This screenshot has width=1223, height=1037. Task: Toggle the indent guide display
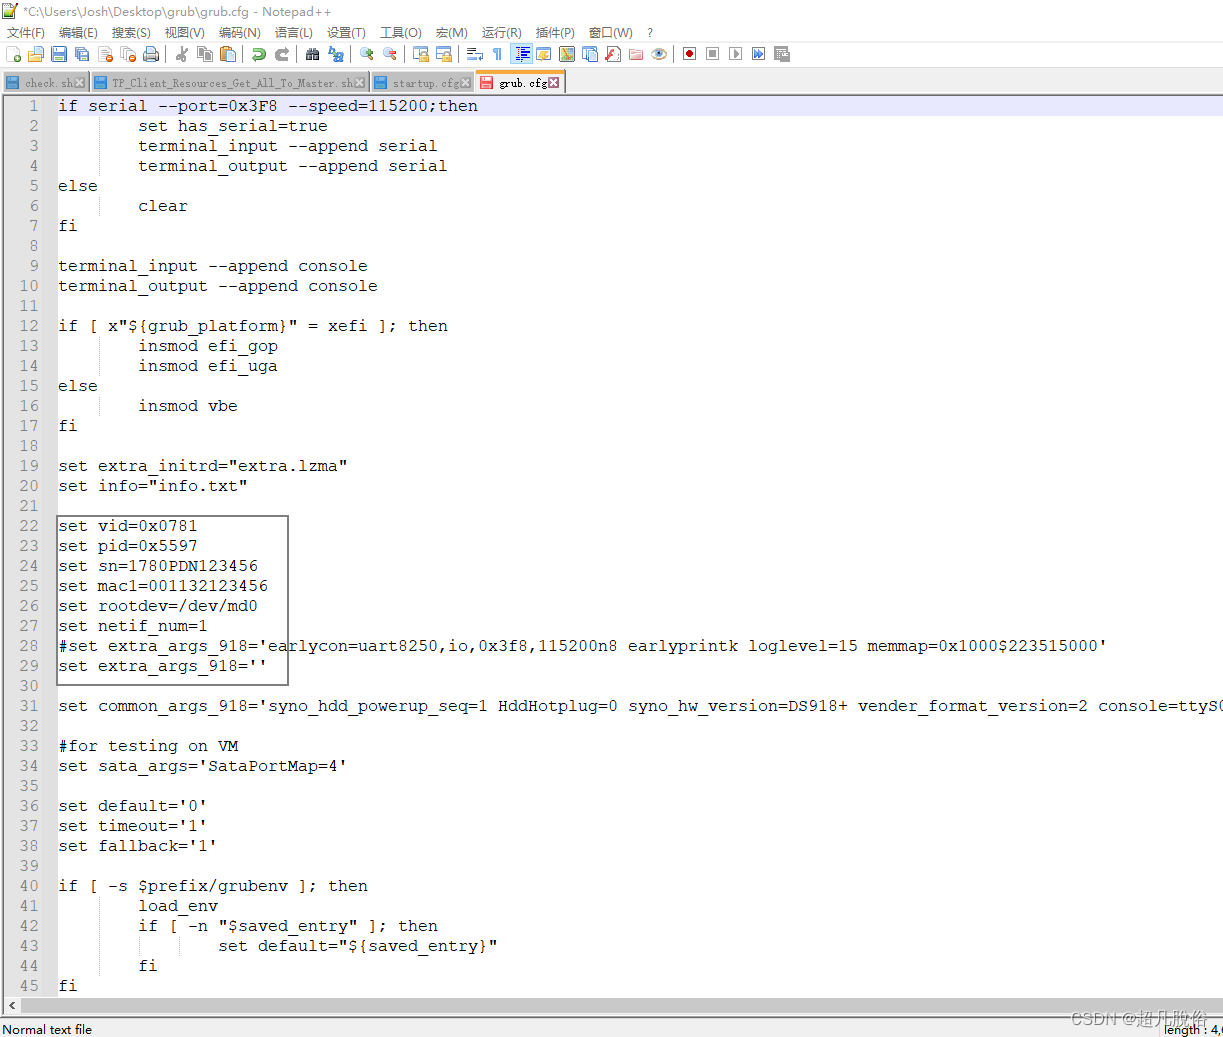521,54
